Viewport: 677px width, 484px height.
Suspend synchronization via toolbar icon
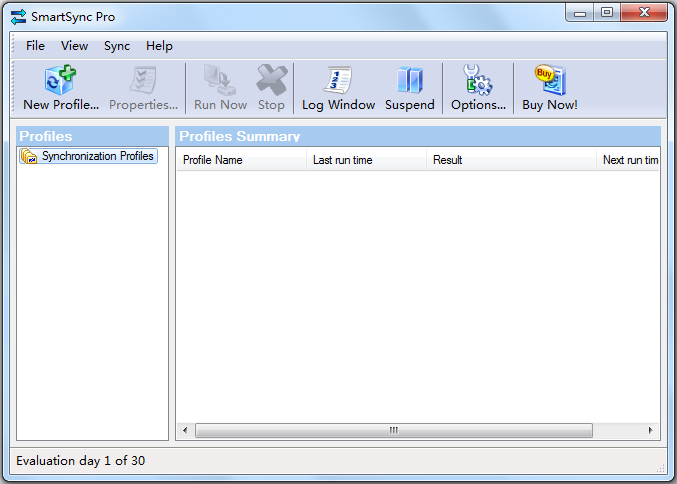(409, 87)
